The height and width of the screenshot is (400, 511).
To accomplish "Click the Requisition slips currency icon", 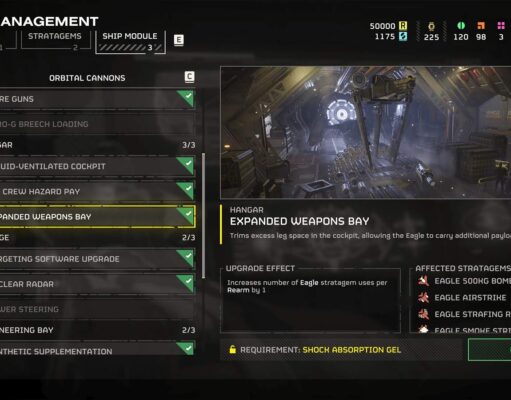I will pos(403,25).
